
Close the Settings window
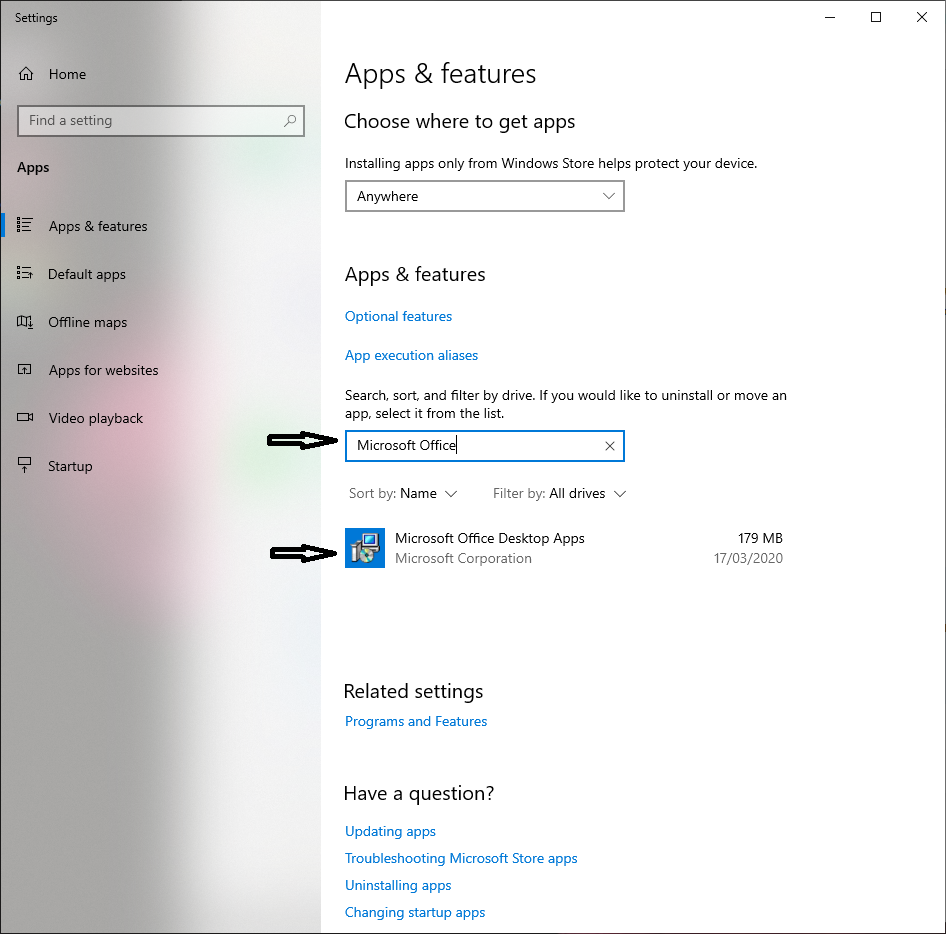click(922, 17)
